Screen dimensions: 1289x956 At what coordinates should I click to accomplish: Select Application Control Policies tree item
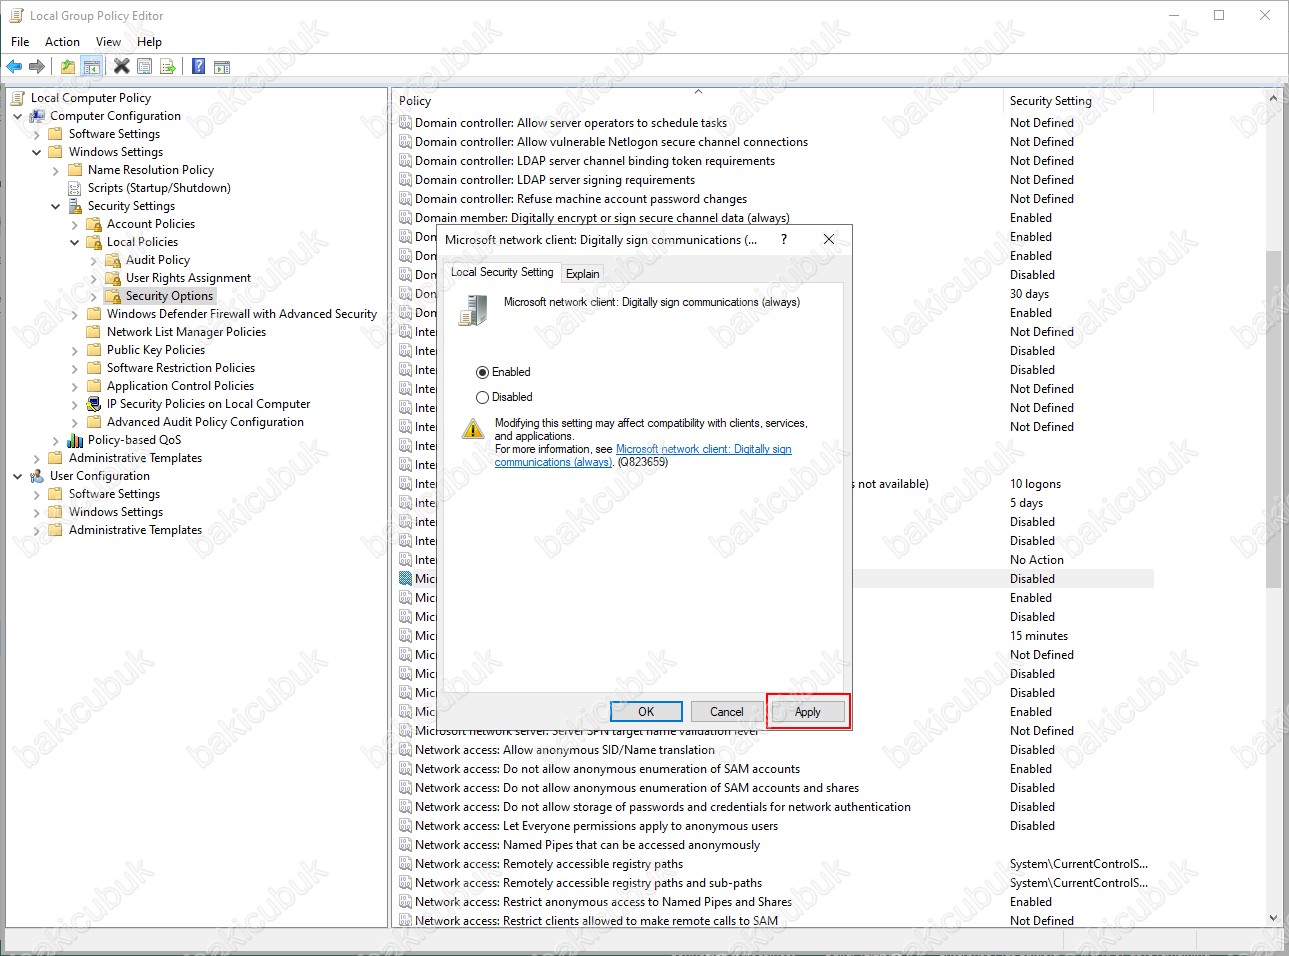180,386
